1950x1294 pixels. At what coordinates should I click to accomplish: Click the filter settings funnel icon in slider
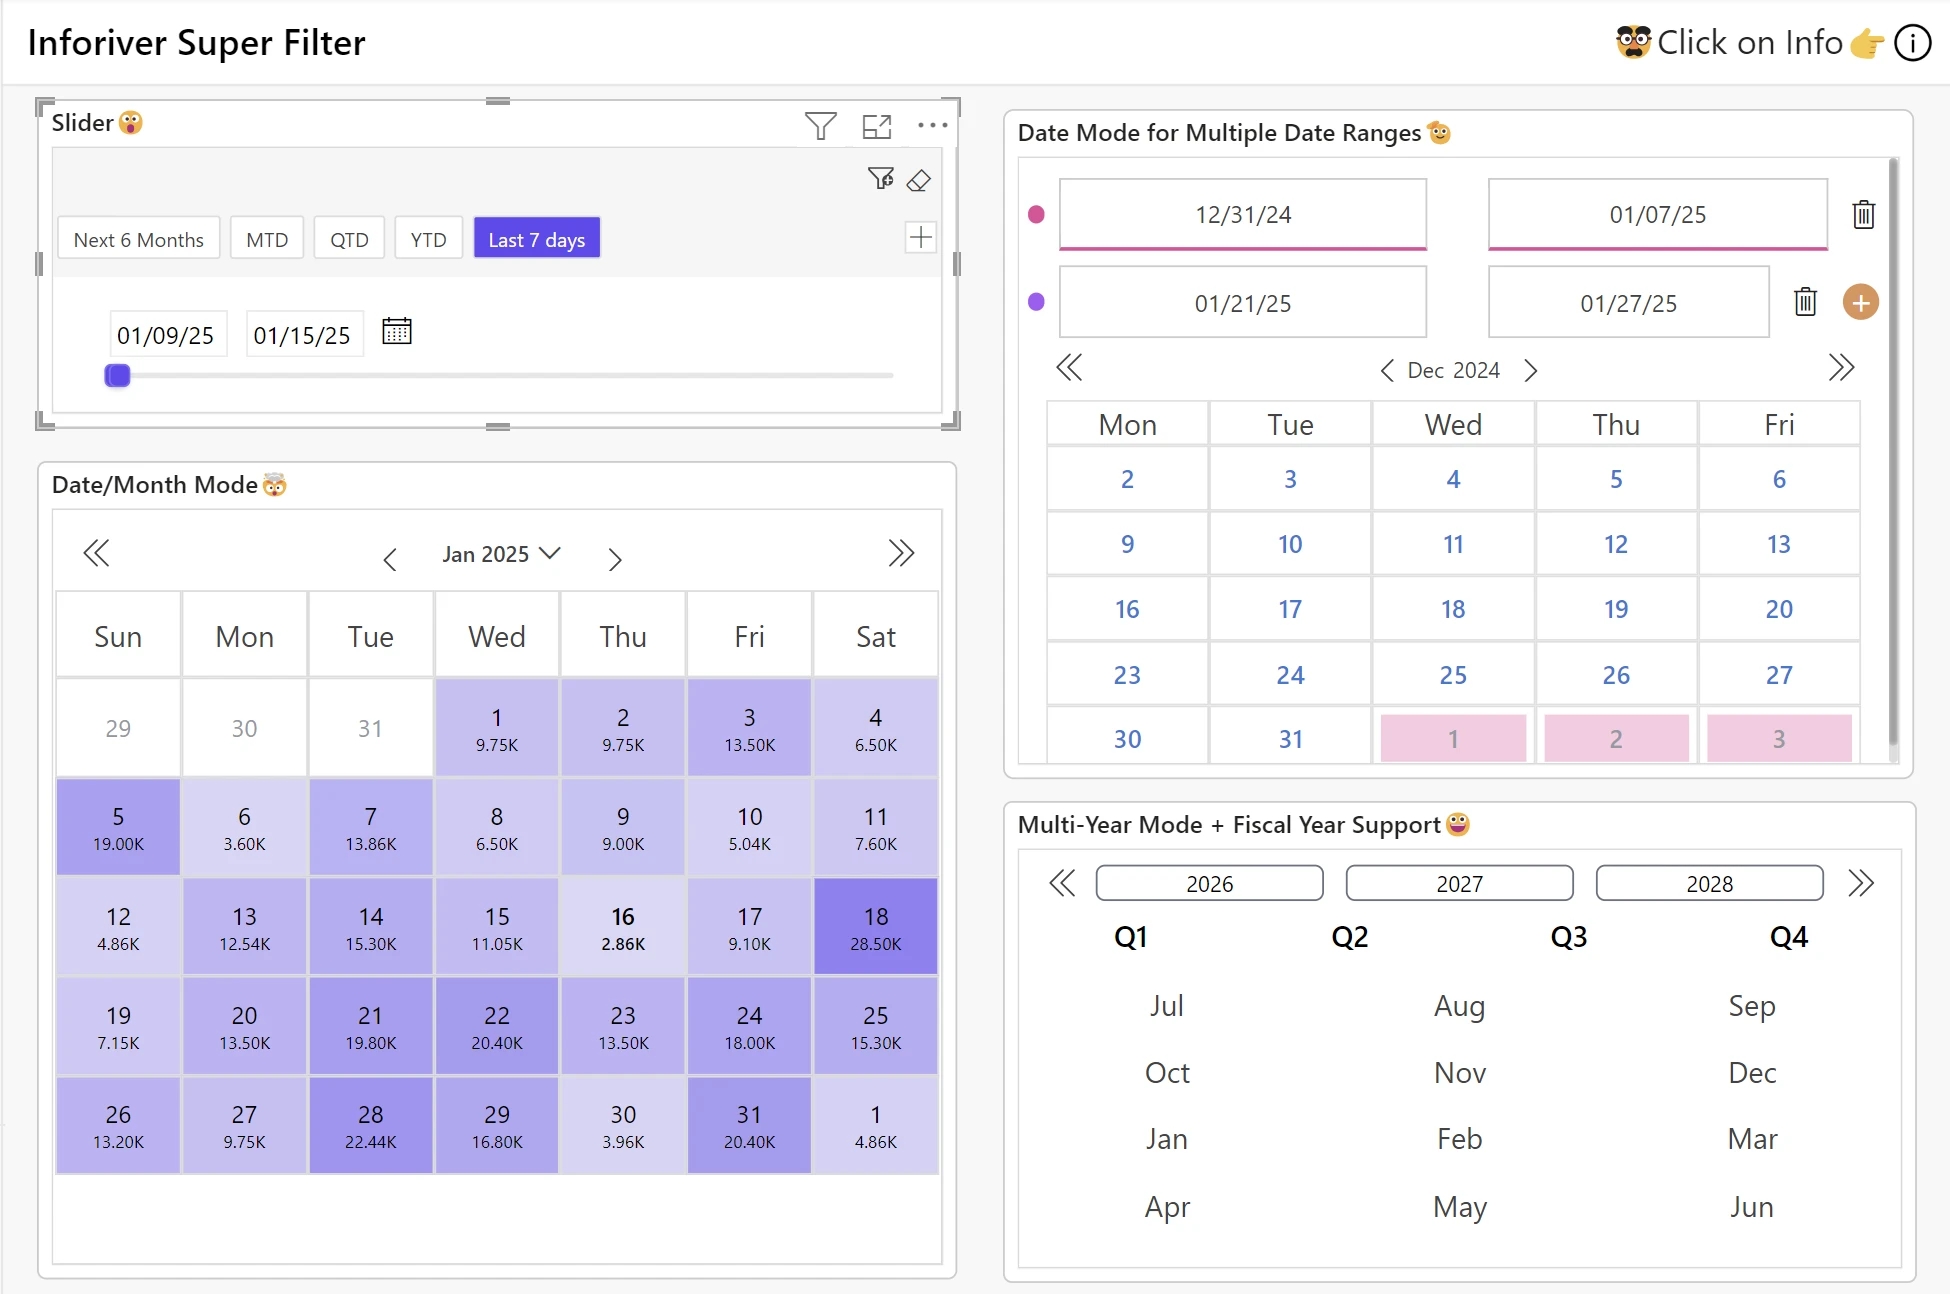880,178
